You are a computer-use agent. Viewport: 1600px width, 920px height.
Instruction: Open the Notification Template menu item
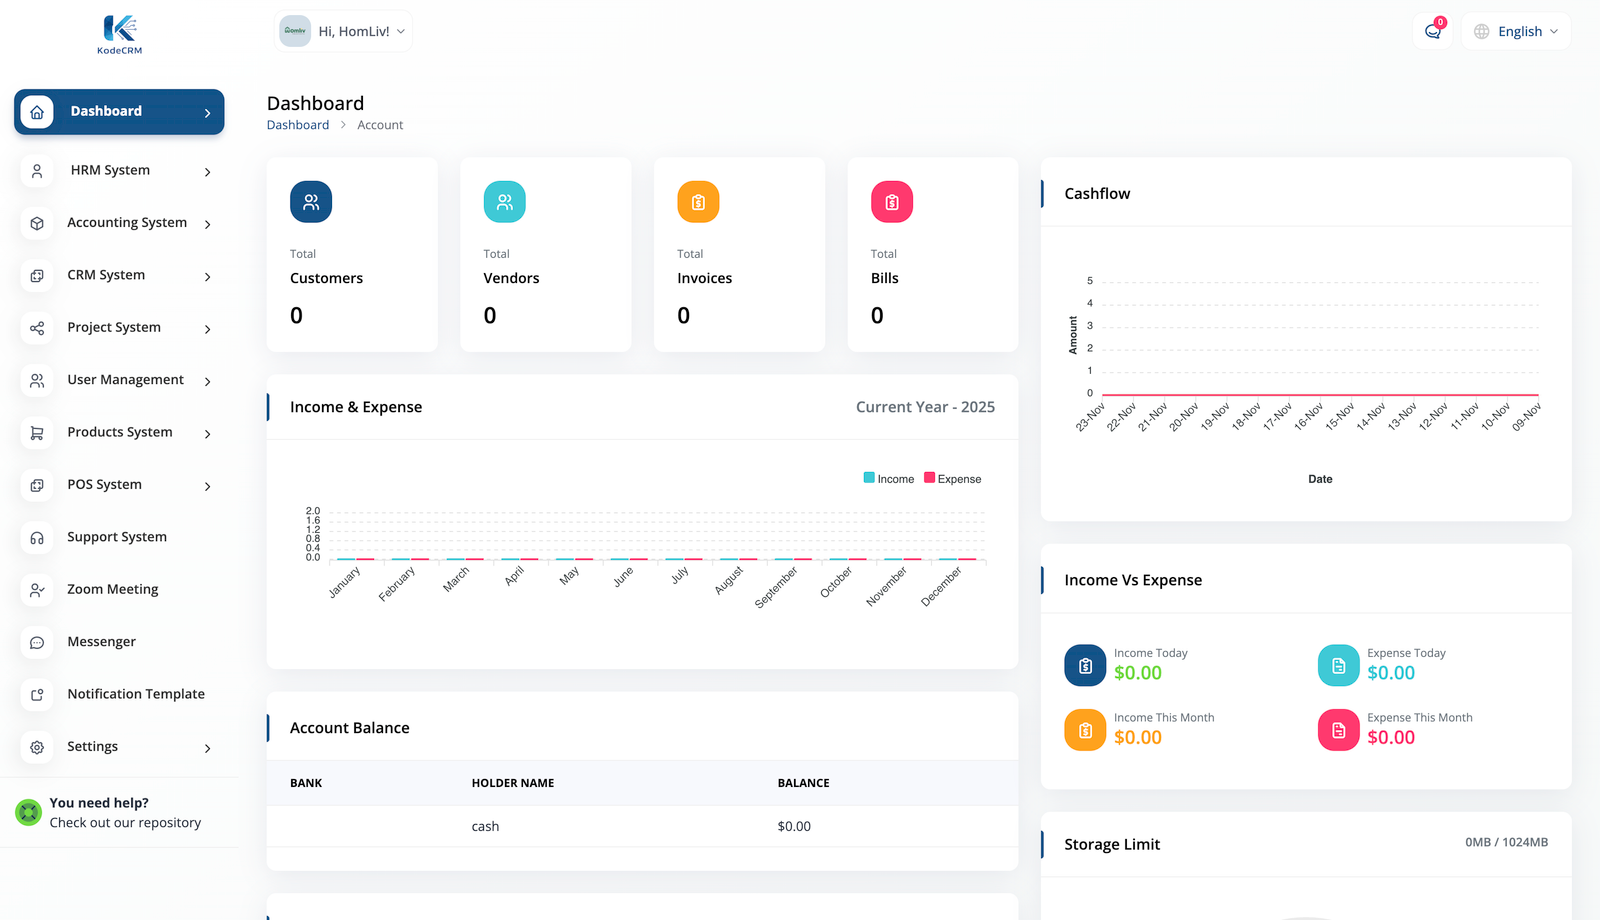[x=135, y=694]
